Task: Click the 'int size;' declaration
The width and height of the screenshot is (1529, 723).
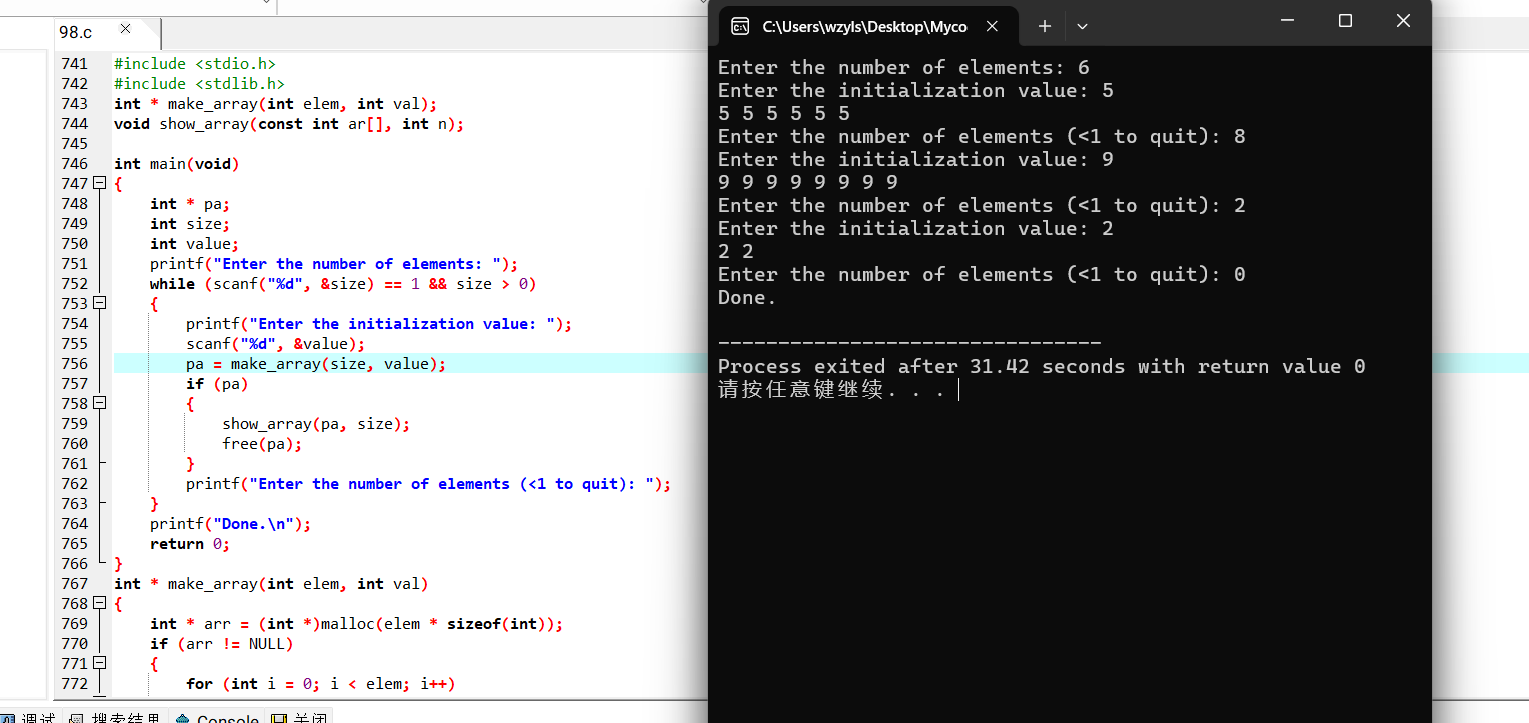Action: pyautogui.click(x=190, y=224)
